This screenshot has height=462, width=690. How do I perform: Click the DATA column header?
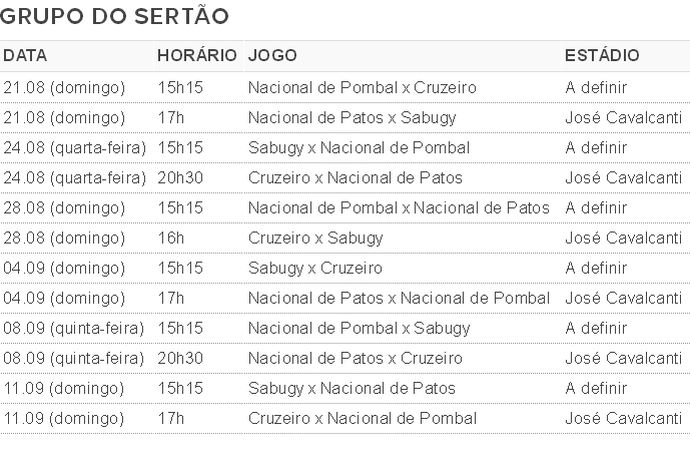point(25,56)
